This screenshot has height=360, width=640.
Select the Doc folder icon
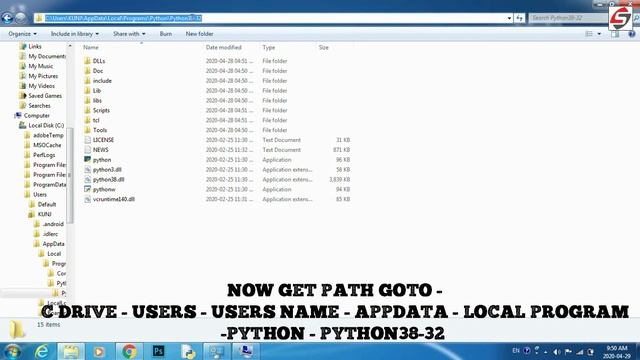87,71
